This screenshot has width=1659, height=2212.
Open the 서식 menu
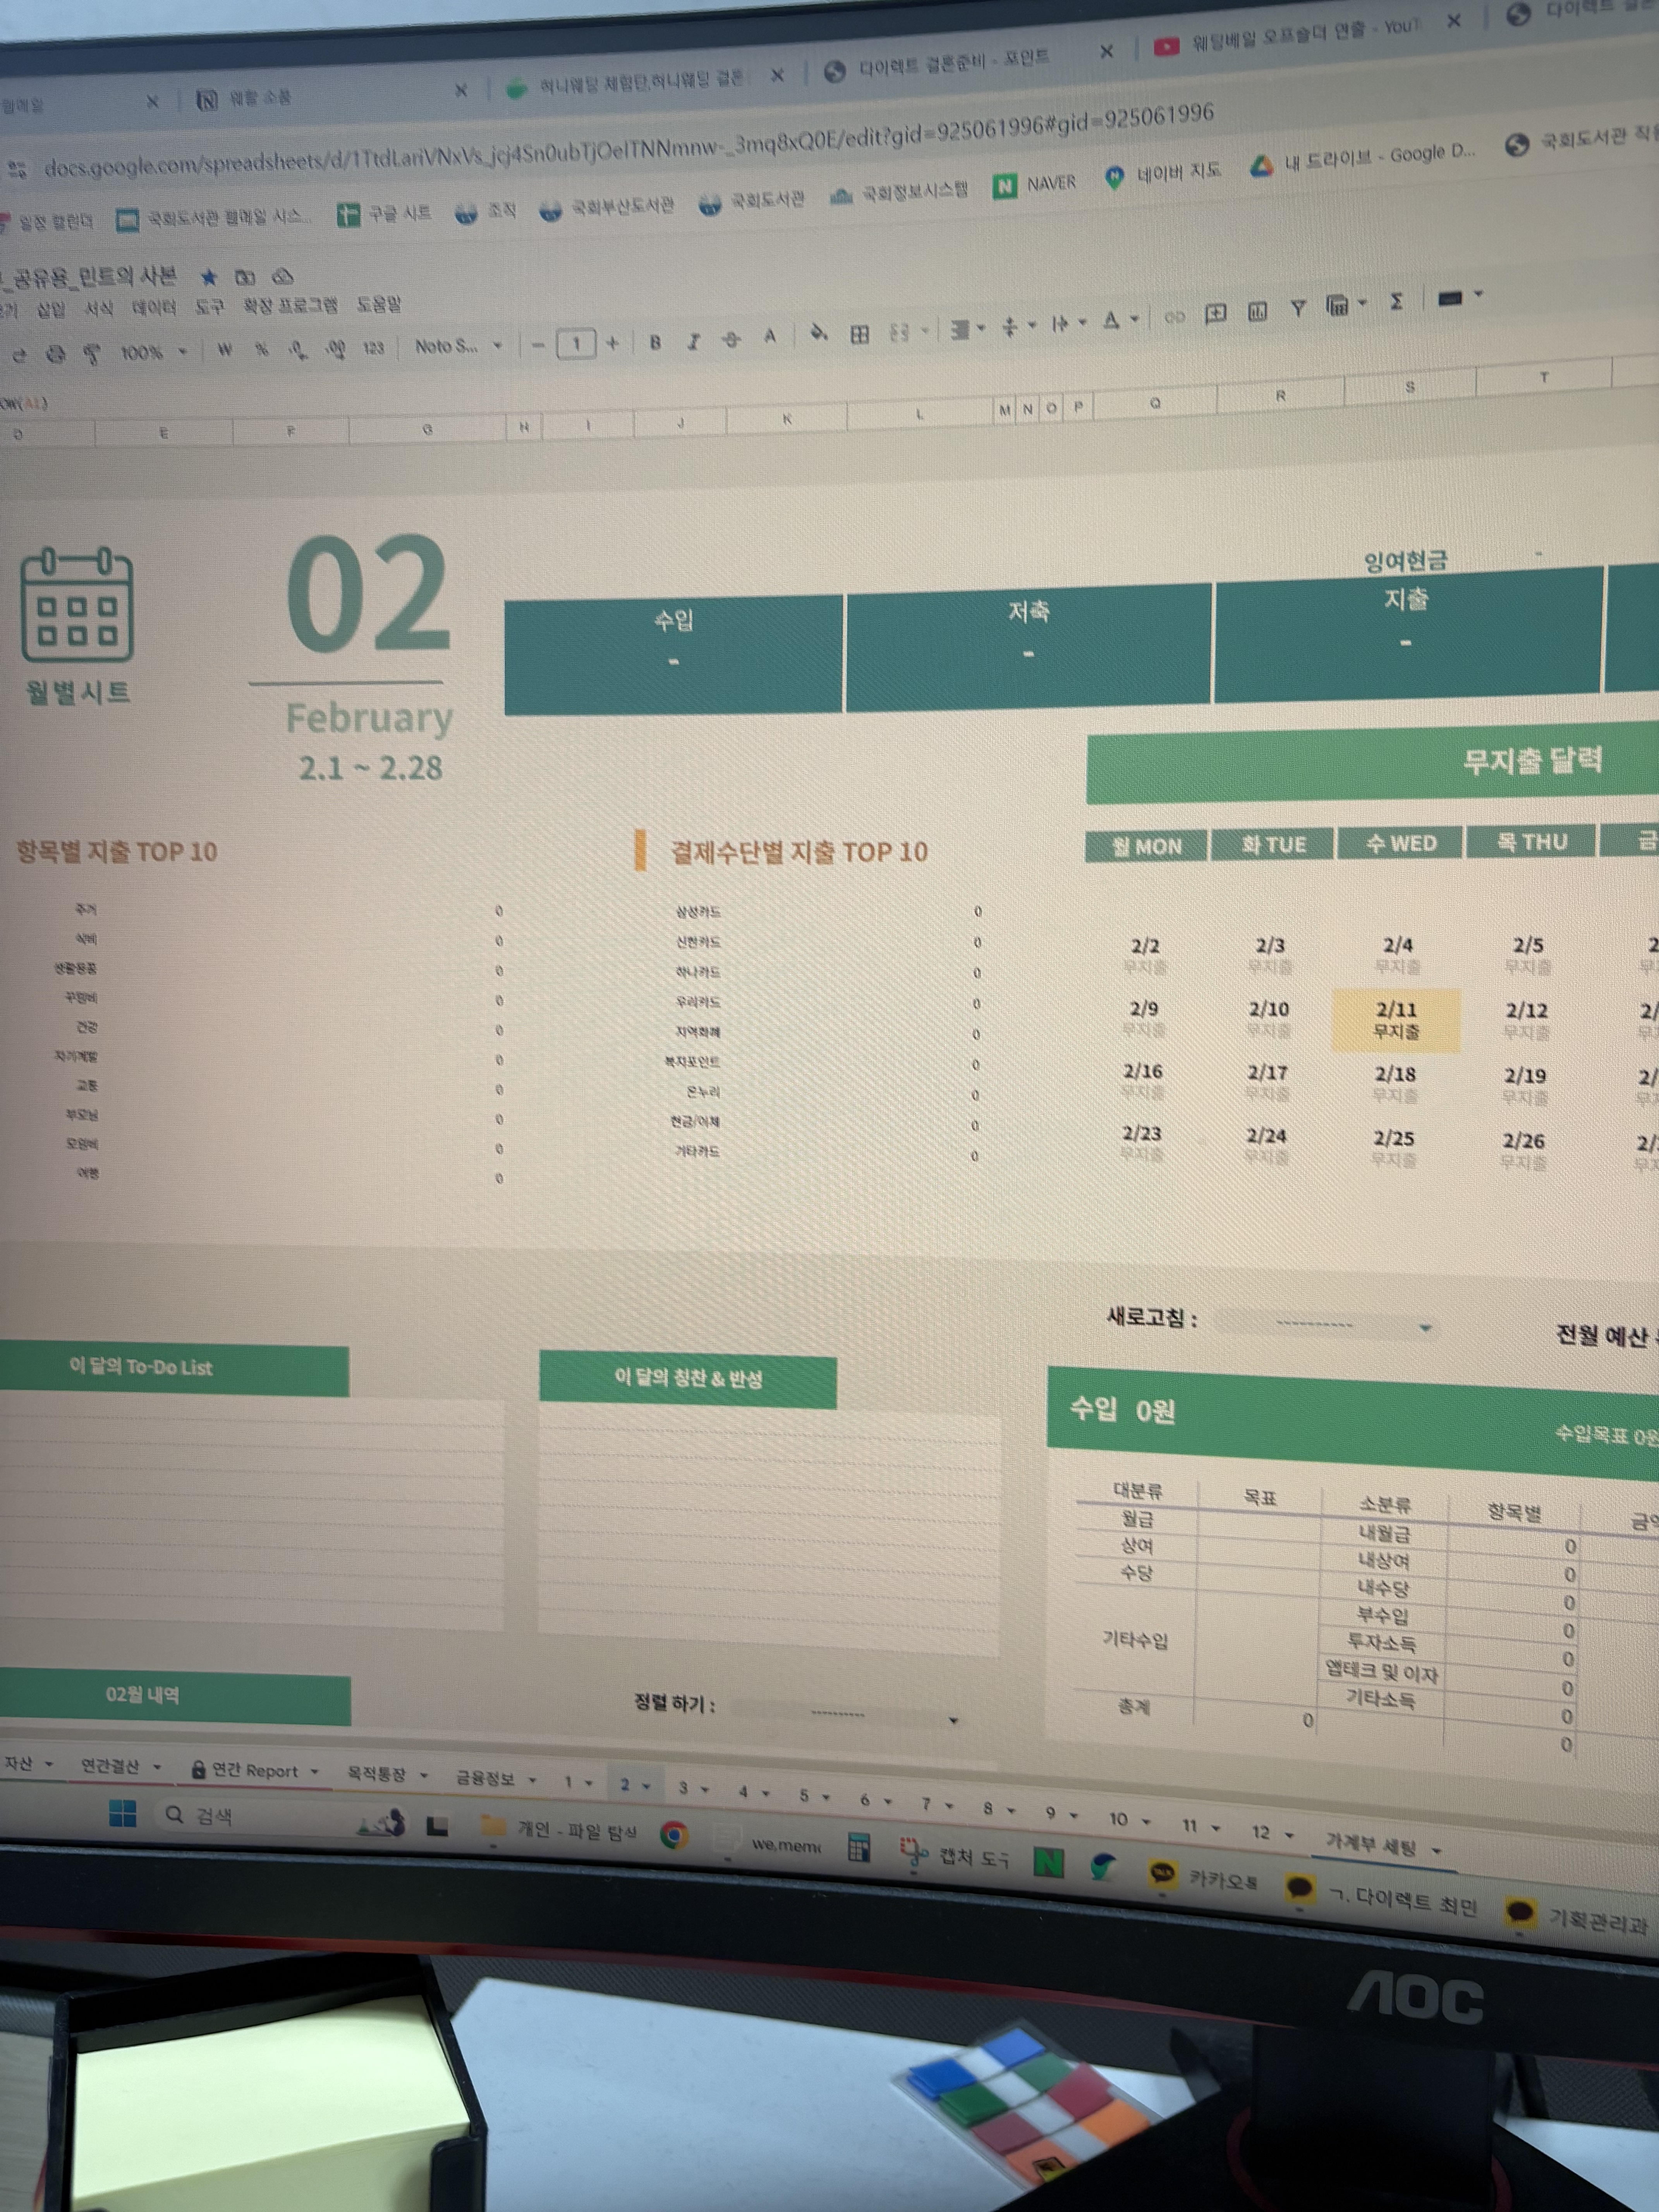coord(99,309)
